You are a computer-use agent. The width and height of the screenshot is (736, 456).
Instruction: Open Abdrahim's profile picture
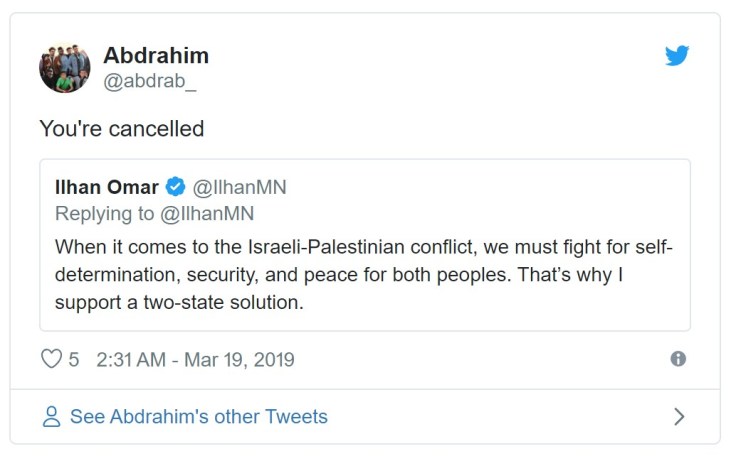coord(65,68)
